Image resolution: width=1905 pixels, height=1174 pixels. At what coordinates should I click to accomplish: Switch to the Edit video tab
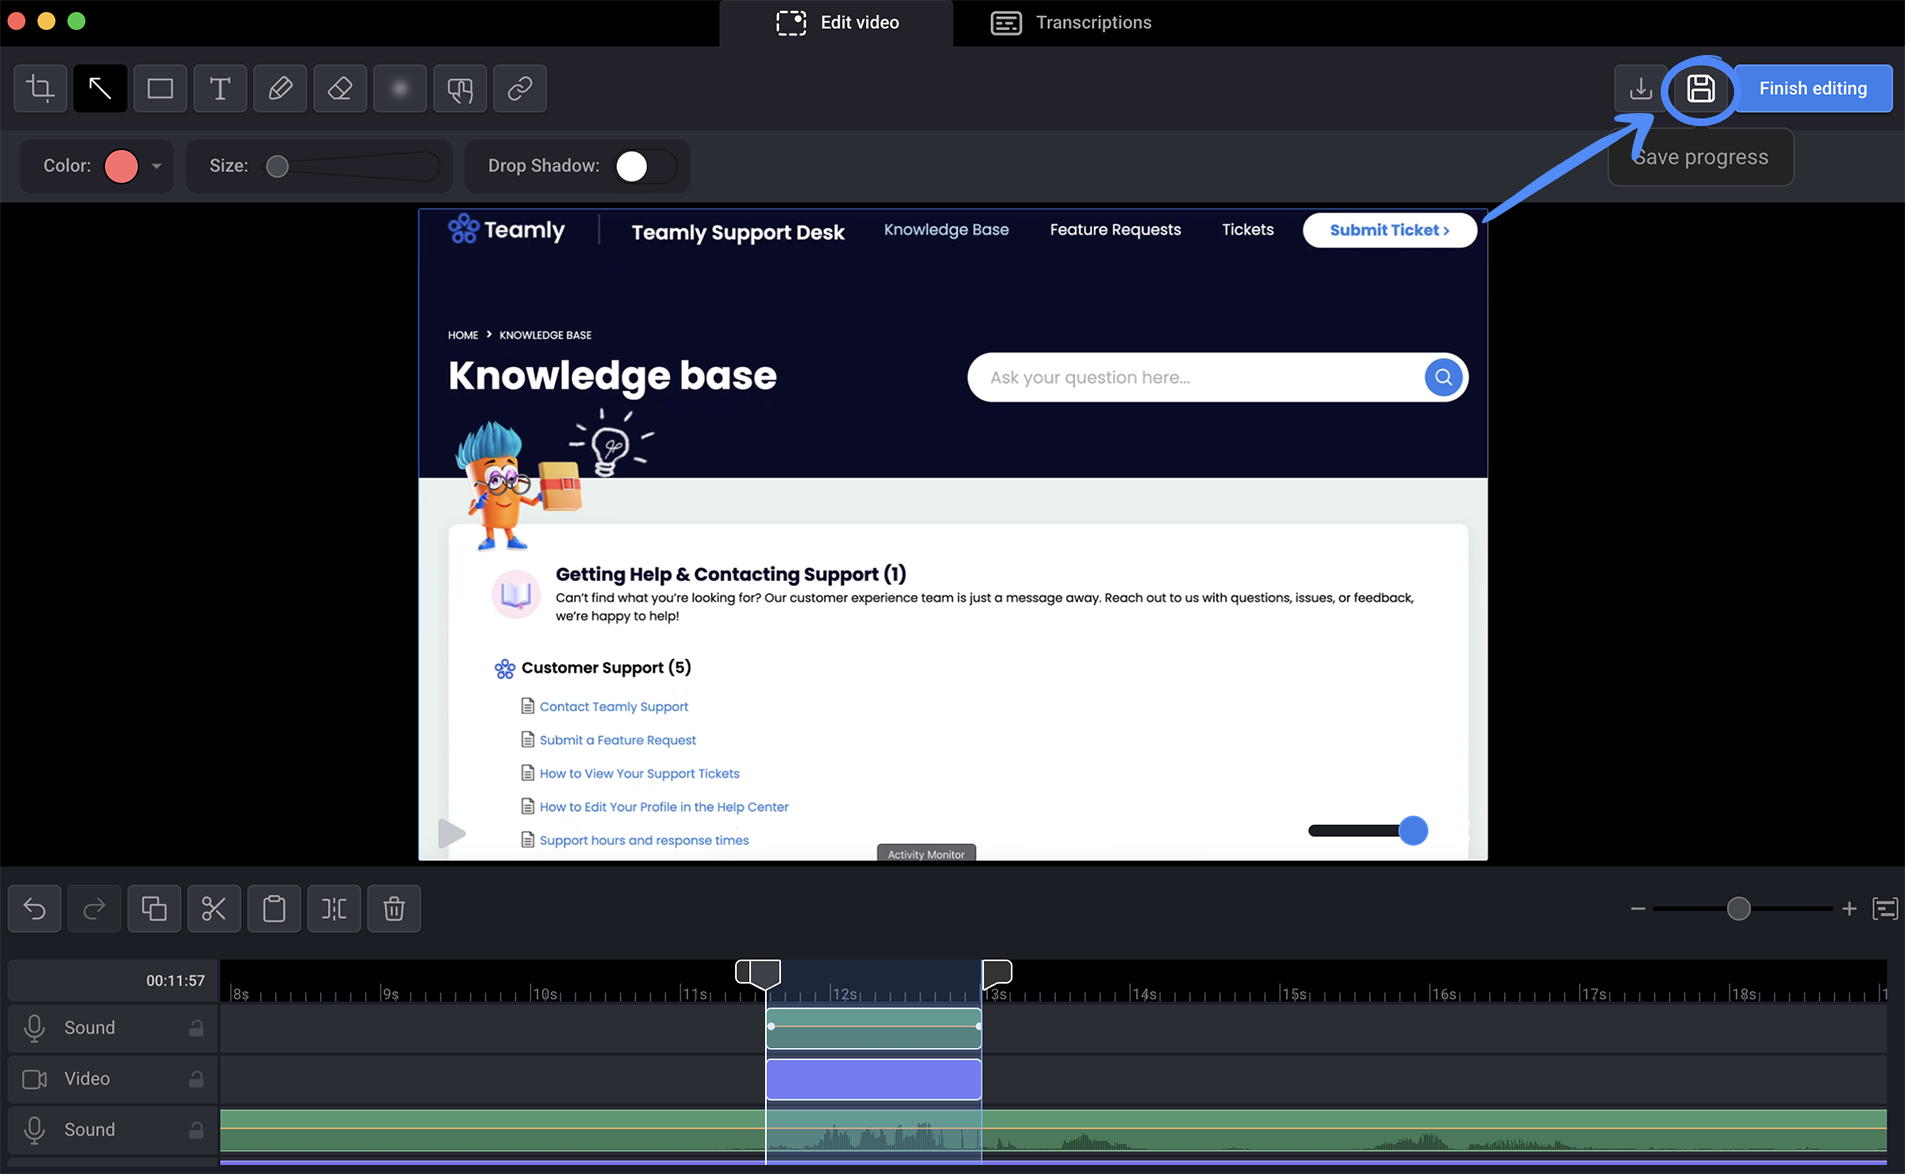(x=837, y=23)
